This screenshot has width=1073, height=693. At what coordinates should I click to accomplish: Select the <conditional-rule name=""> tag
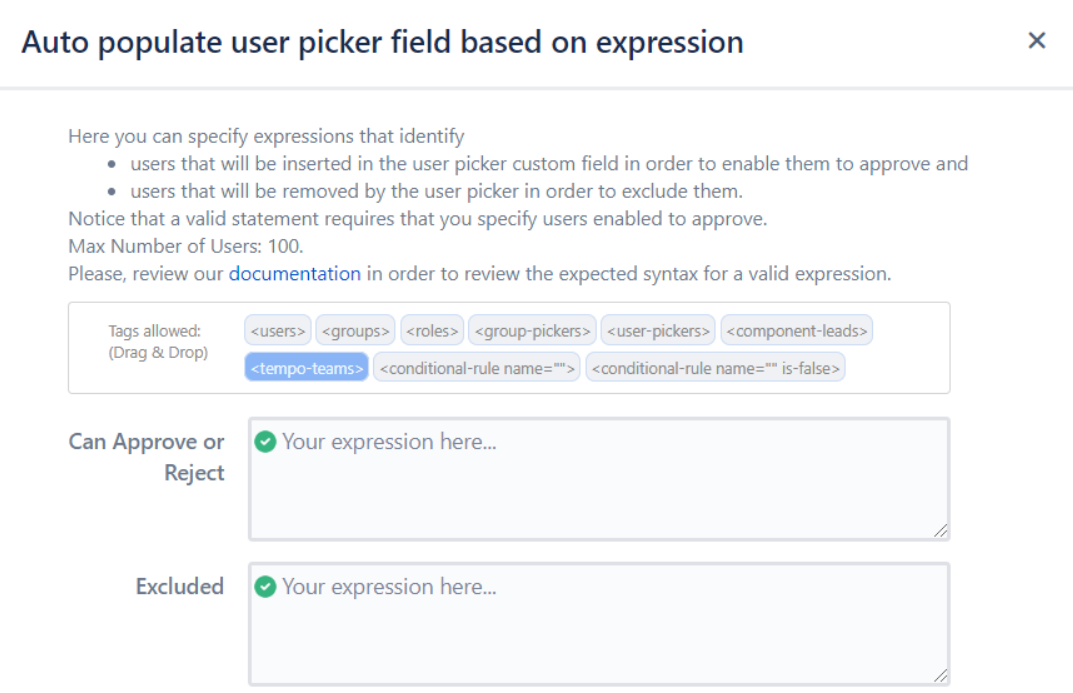[476, 368]
